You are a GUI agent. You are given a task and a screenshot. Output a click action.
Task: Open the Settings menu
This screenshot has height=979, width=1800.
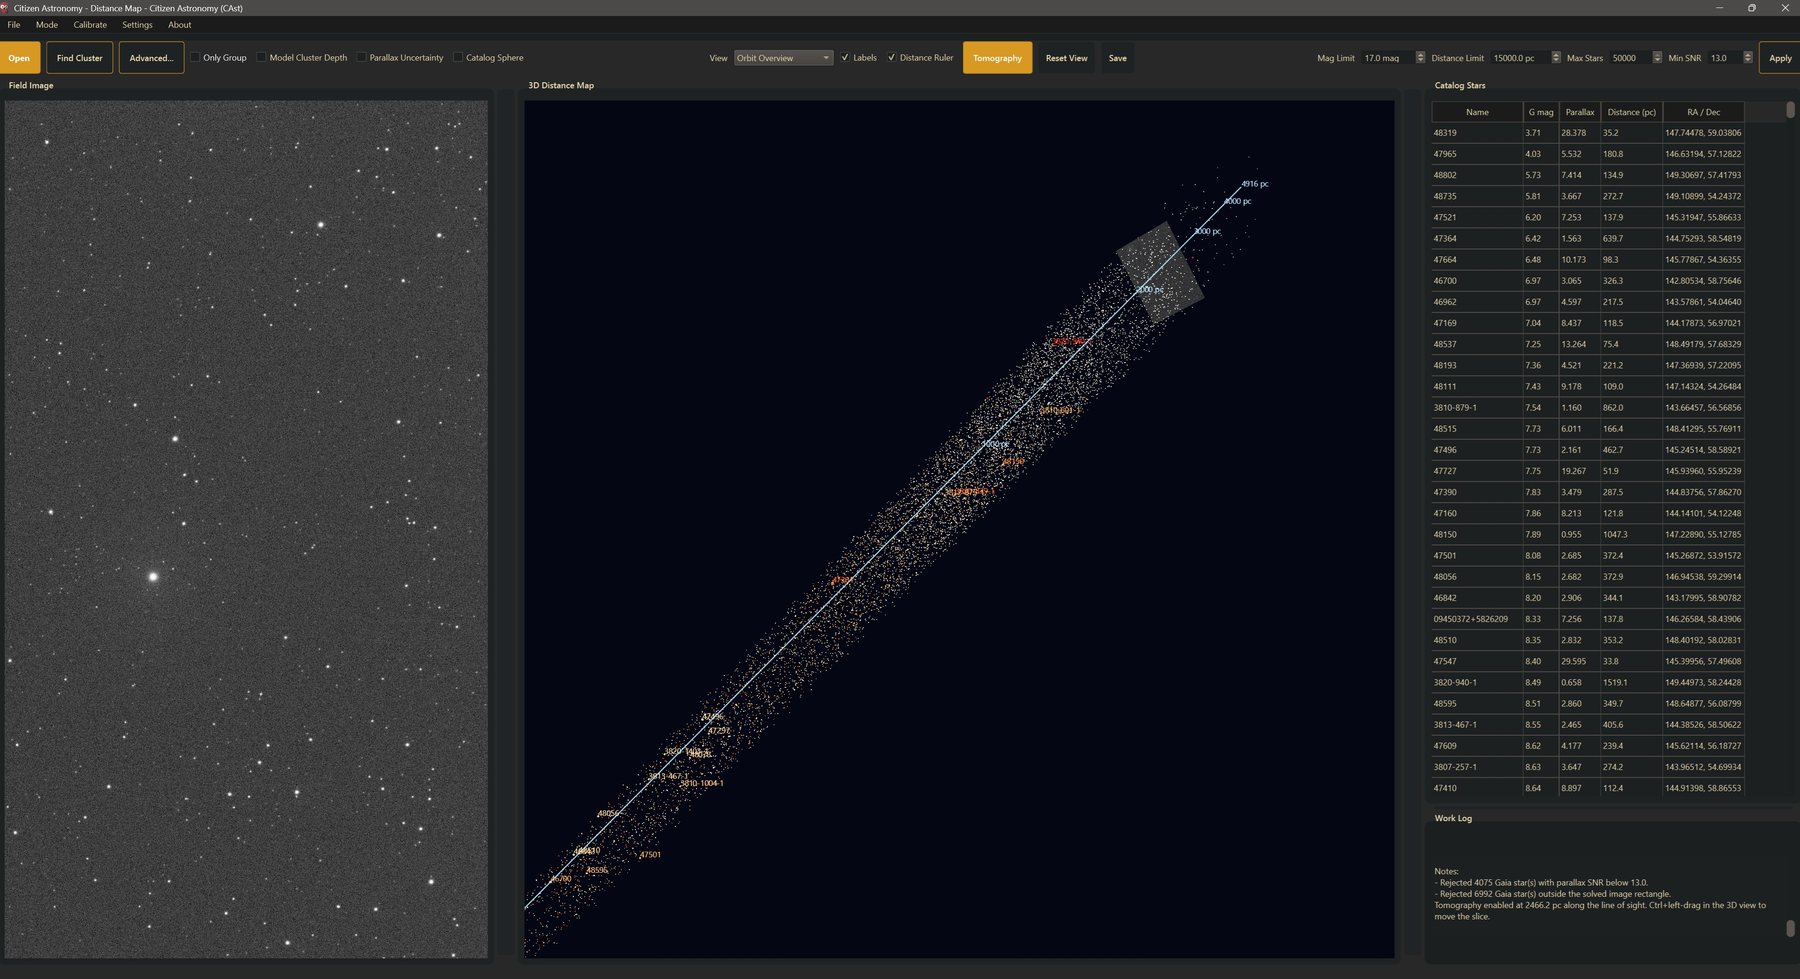click(x=137, y=25)
